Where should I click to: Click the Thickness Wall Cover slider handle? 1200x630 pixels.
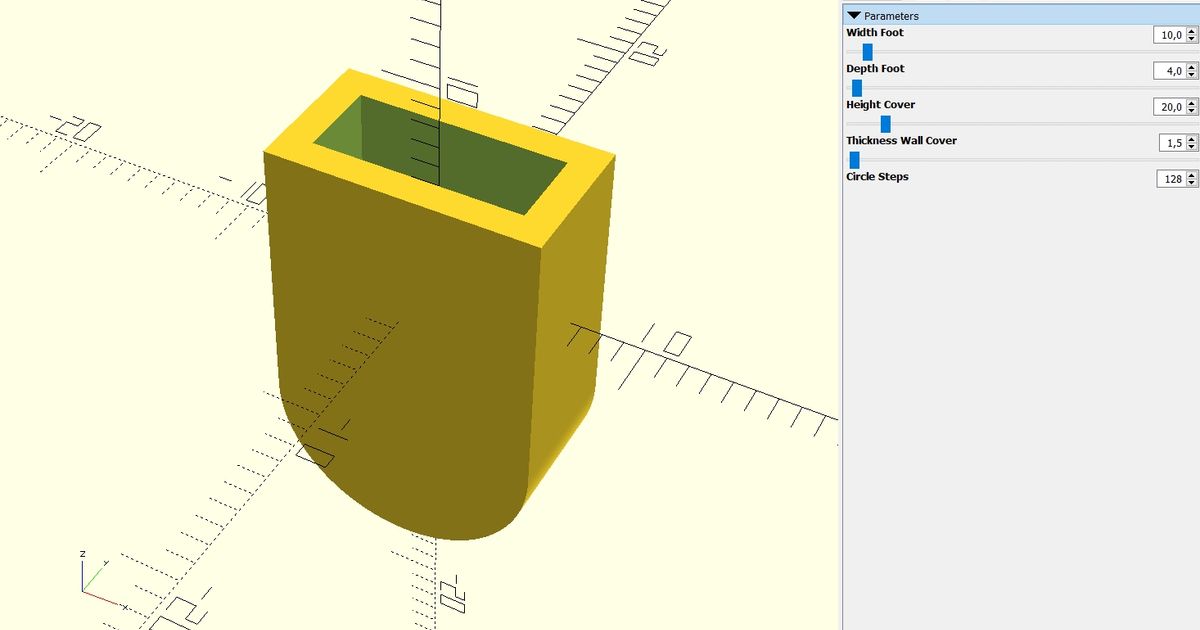855,159
